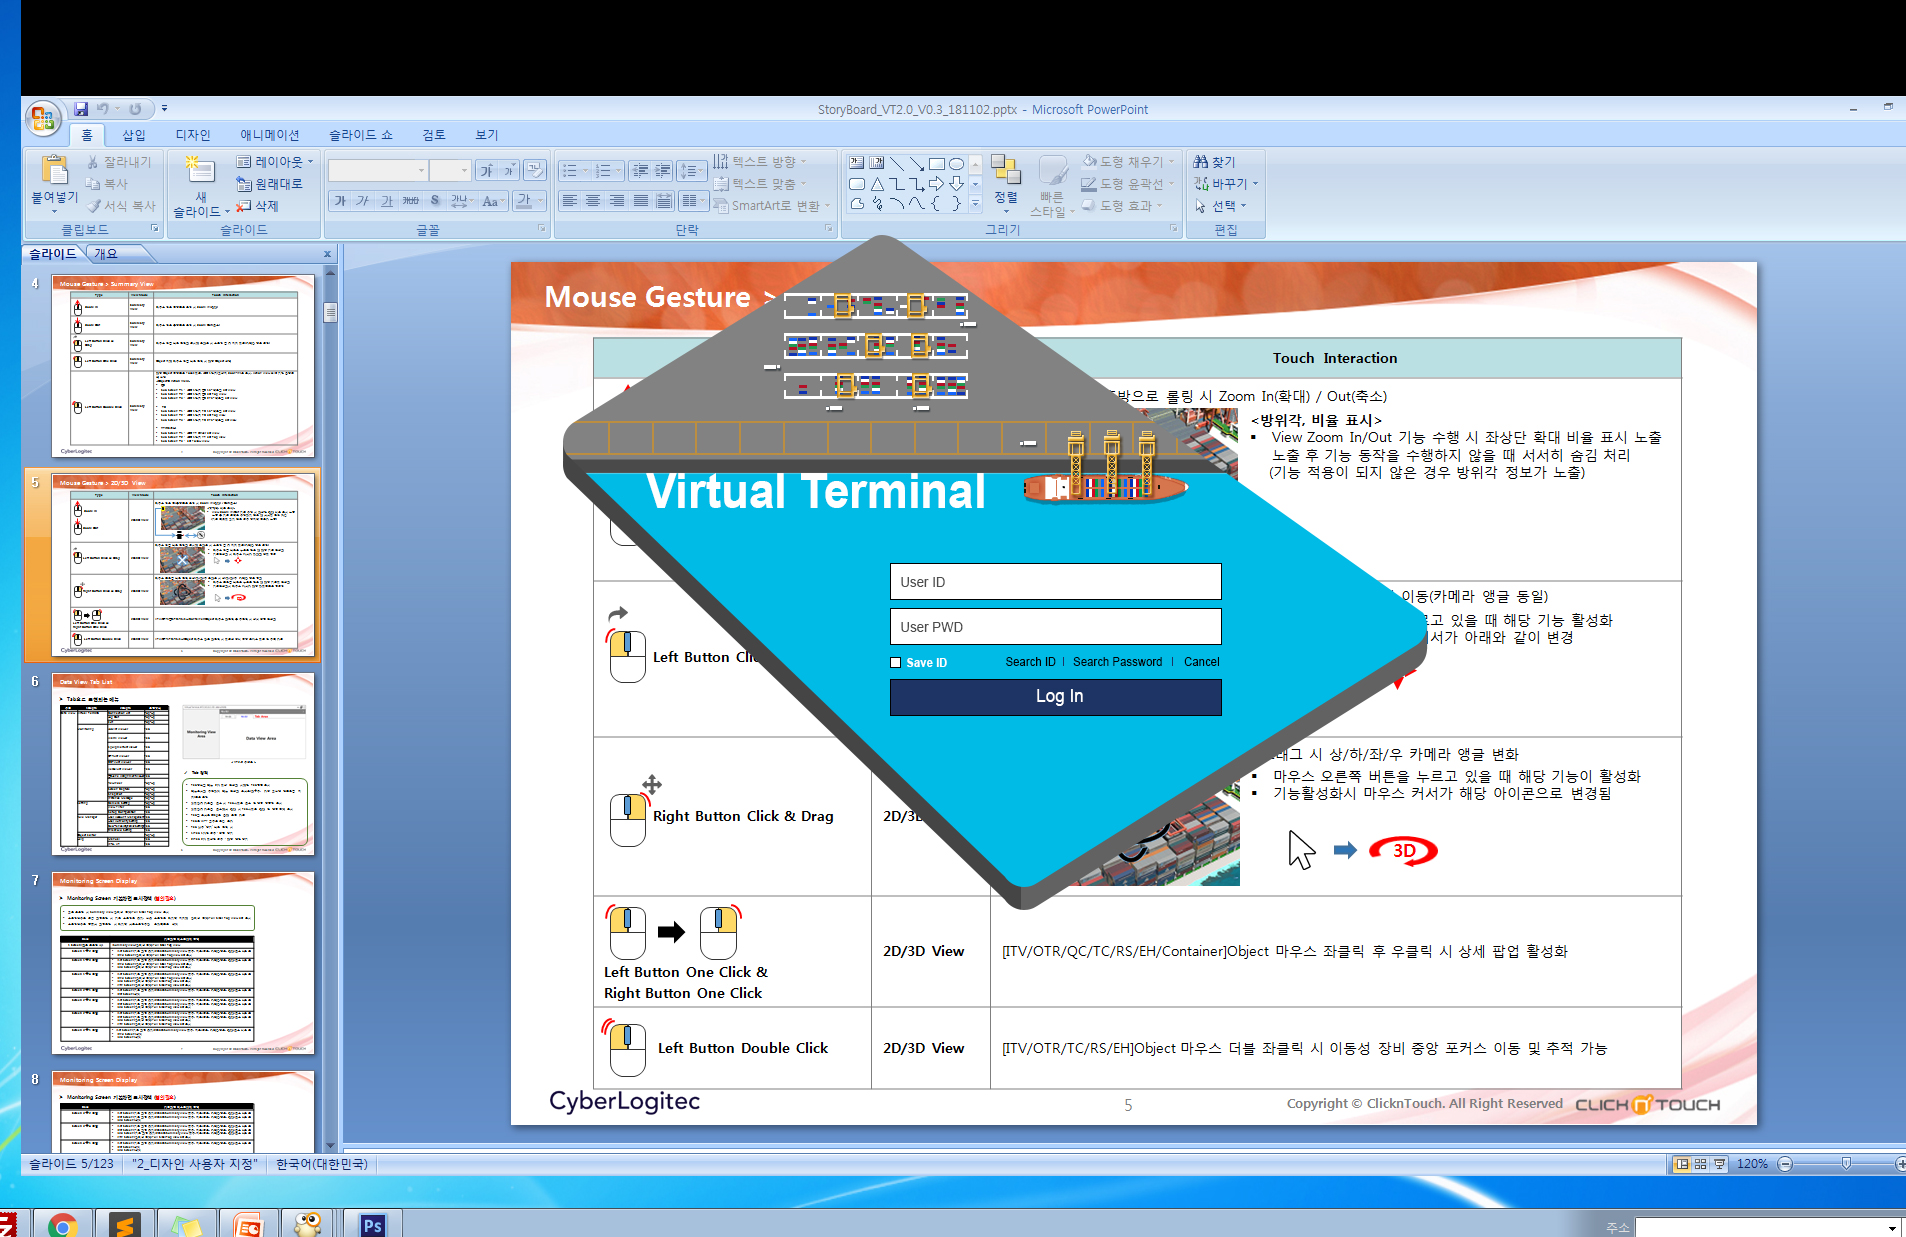Save the presentation with the floppy disk icon
The width and height of the screenshot is (1906, 1237).
coord(81,109)
